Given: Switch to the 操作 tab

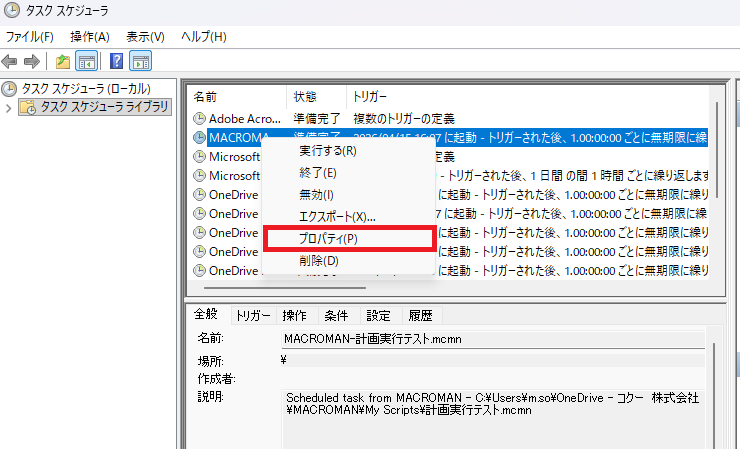Looking at the screenshot, I should click(x=294, y=315).
